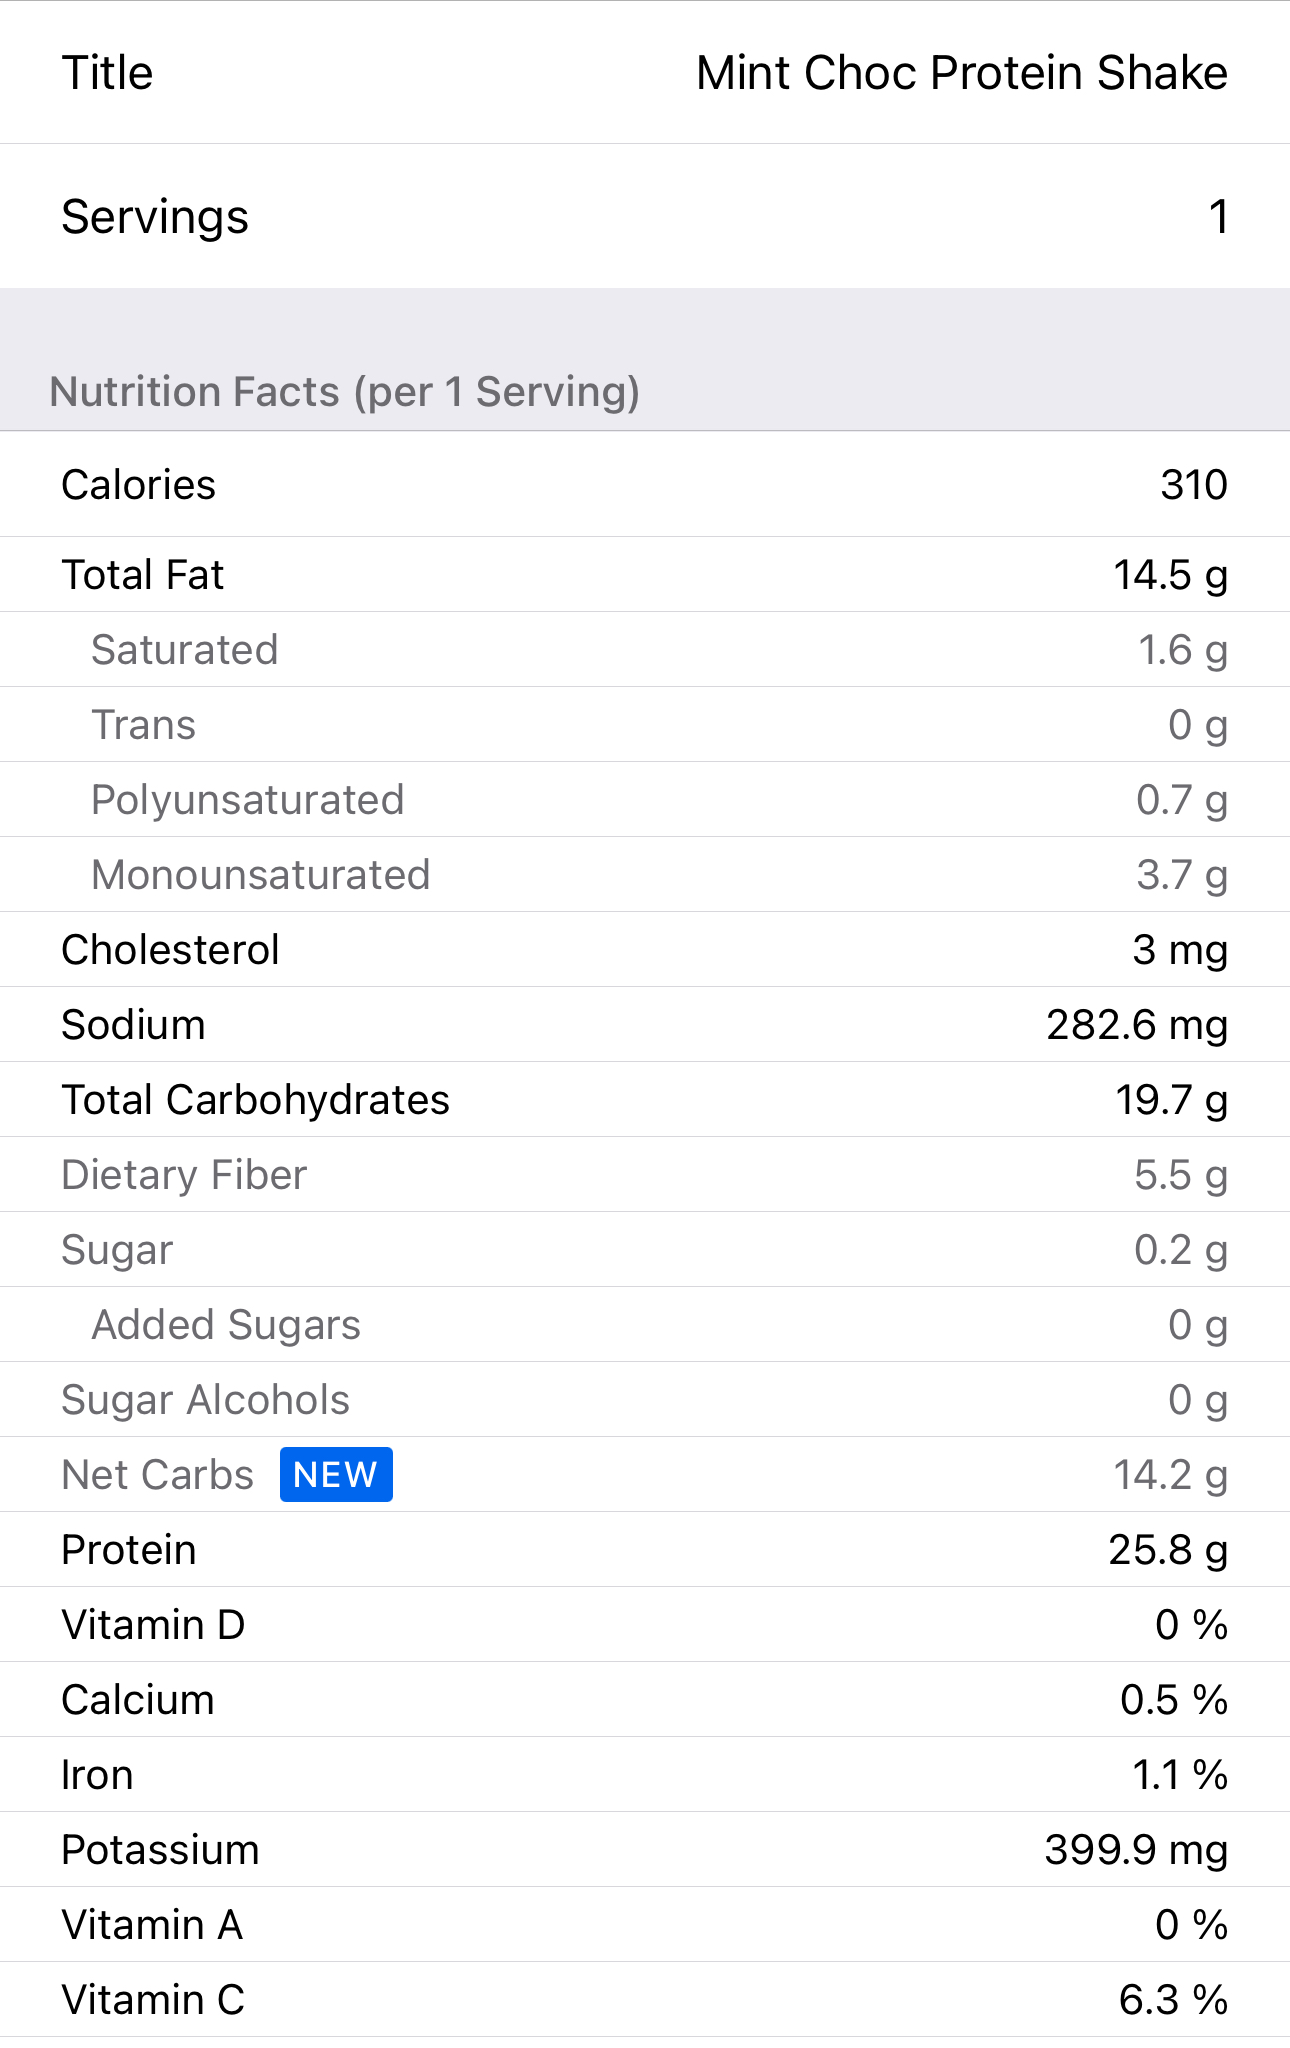This screenshot has width=1290, height=2048.
Task: Edit Total Fat value 14.5 g
Action: tap(1170, 575)
